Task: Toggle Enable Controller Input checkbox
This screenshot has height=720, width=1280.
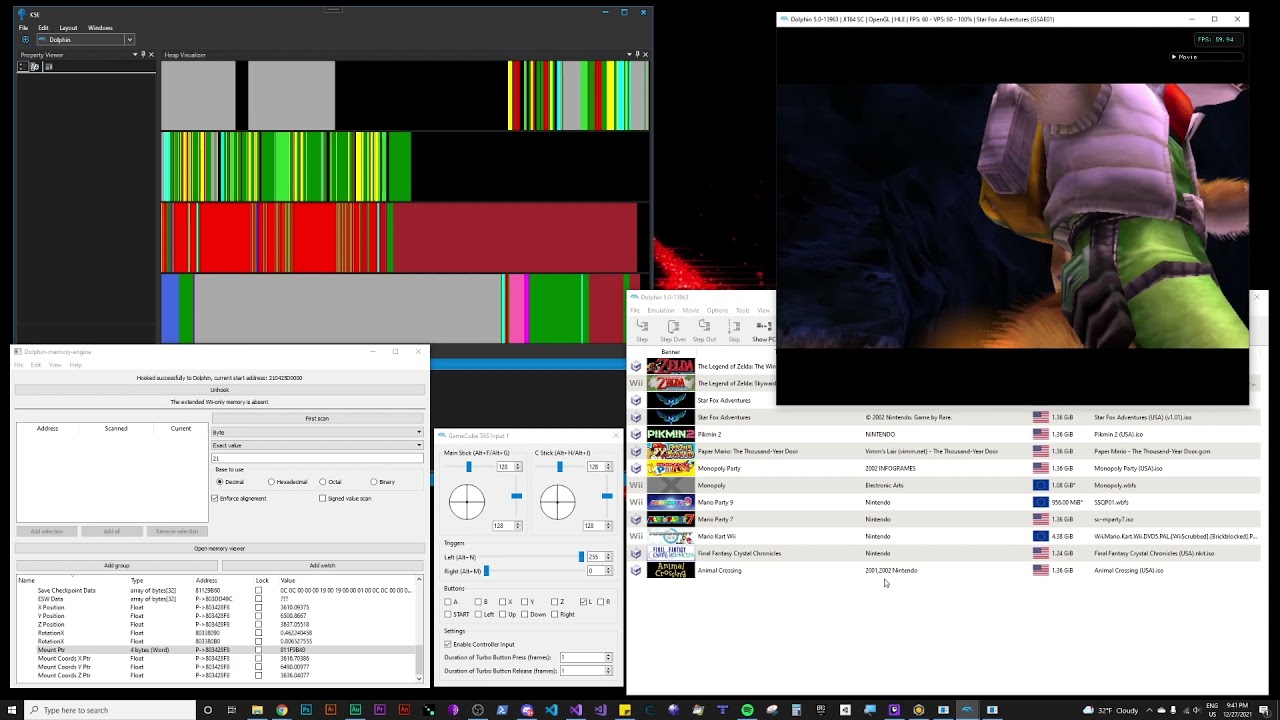Action: pos(448,644)
